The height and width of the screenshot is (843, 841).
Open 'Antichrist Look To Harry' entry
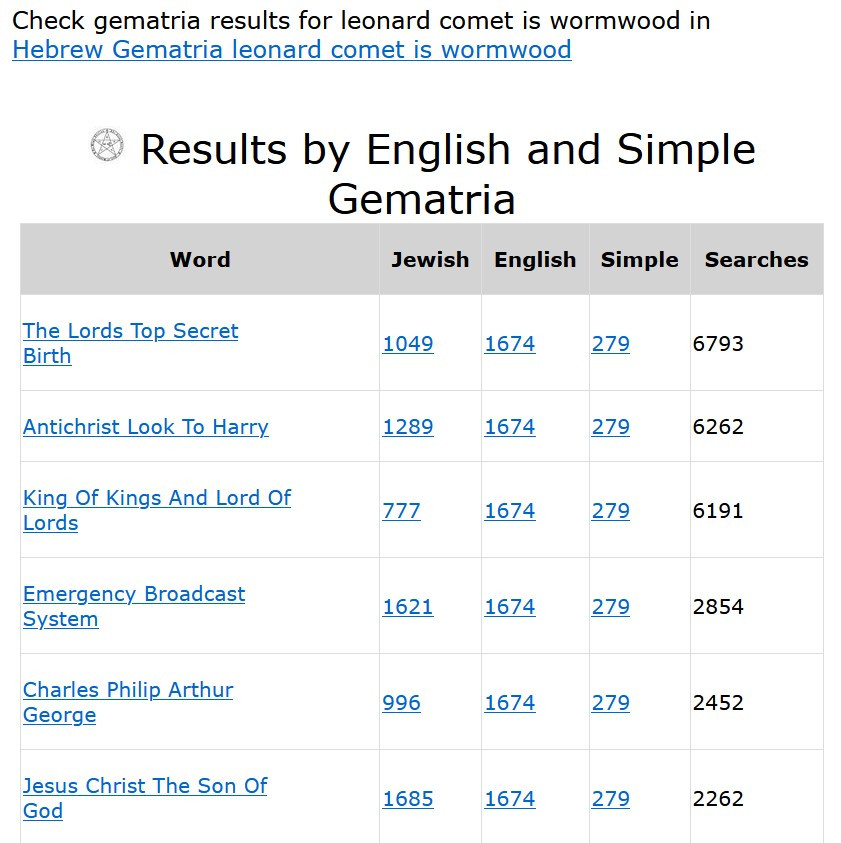(145, 427)
